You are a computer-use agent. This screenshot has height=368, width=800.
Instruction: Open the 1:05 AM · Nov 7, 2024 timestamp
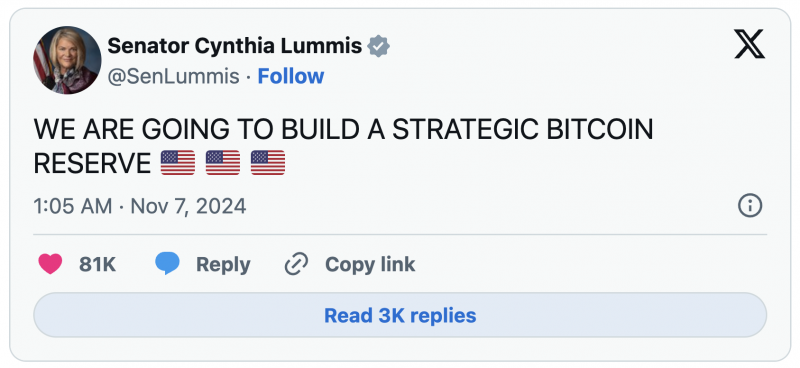(x=140, y=206)
